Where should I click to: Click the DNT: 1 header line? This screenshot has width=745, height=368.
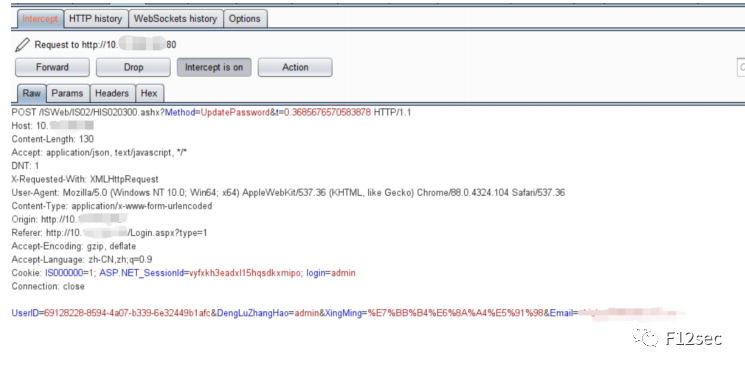(x=25, y=166)
